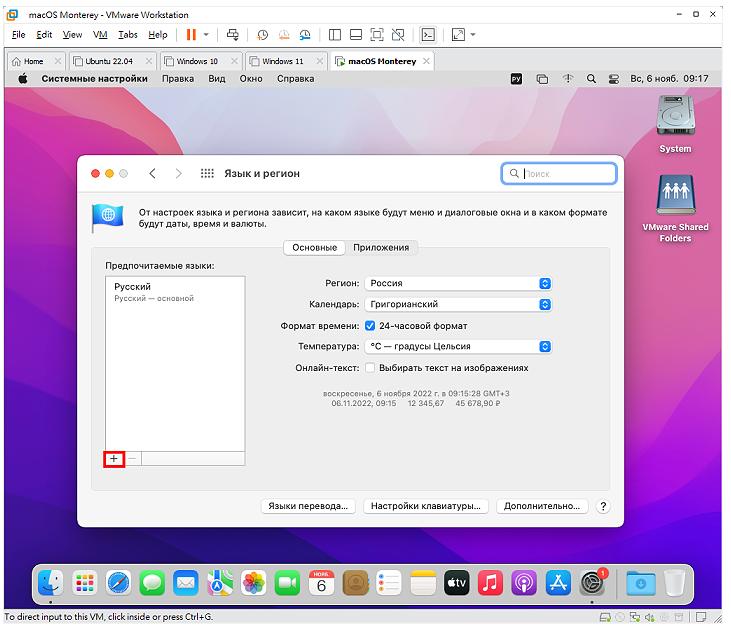731x630 pixels.
Task: Enter full screen mode icon
Action: pos(377,35)
